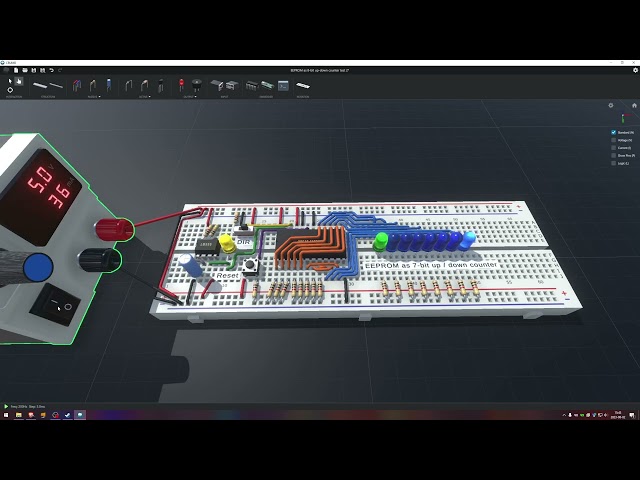Click the 'EEPROM as 7-bit up / down counter' label
The height and width of the screenshot is (480, 640).
(x=431, y=265)
